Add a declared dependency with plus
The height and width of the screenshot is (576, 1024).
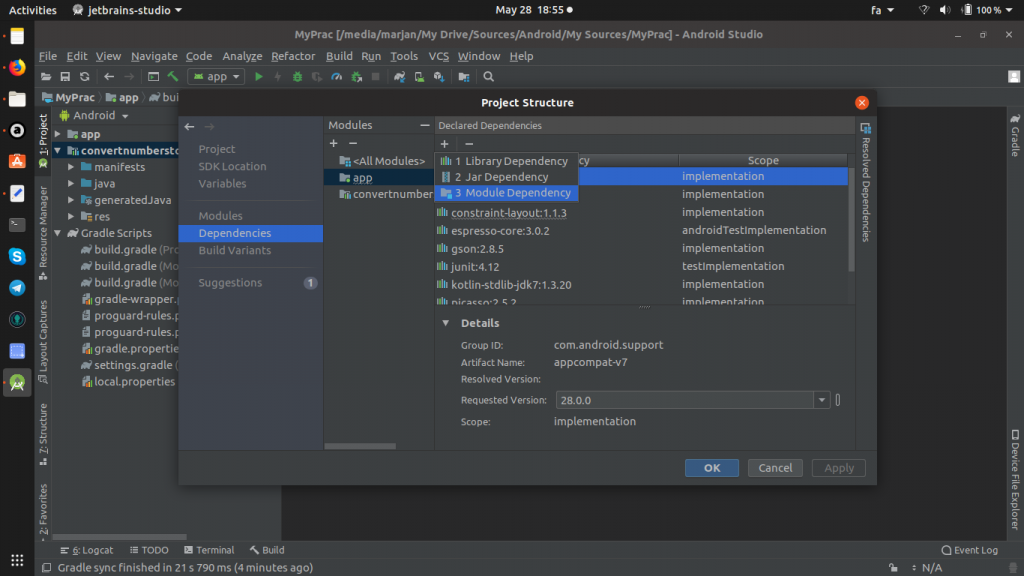445,144
